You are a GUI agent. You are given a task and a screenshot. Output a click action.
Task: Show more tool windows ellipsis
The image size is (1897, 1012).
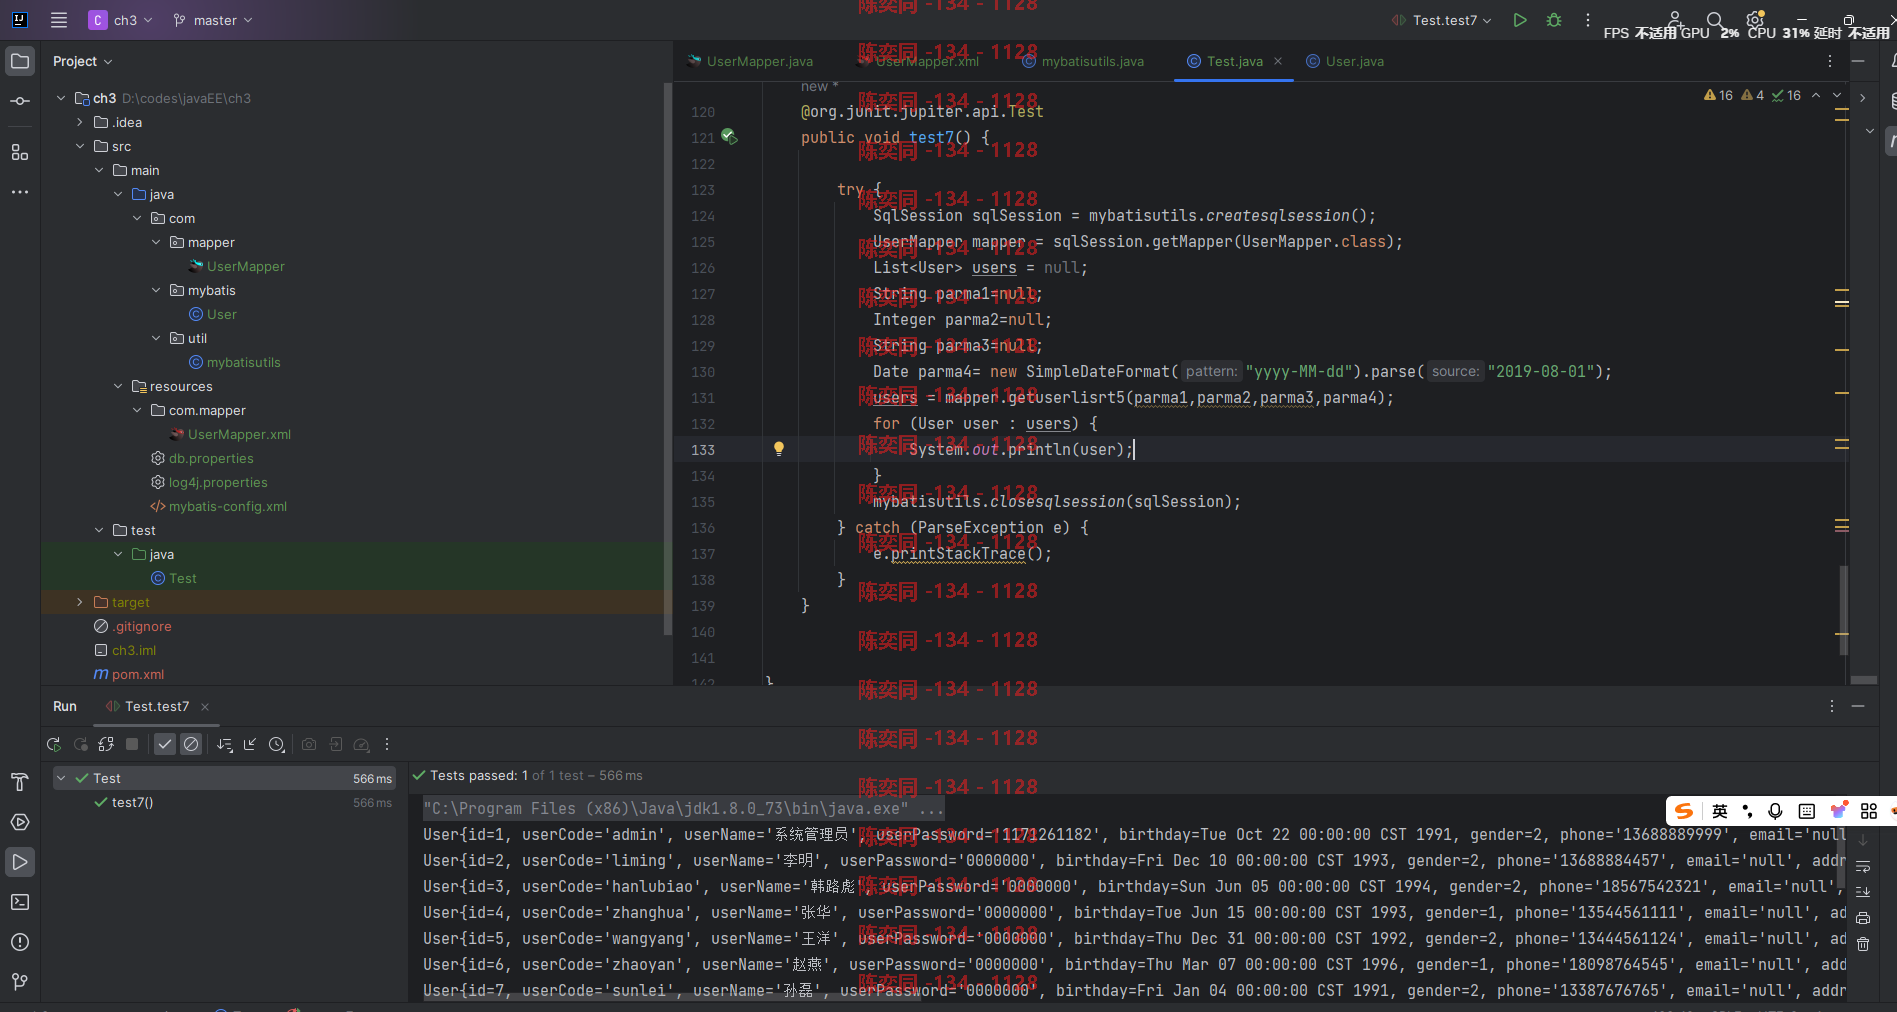(20, 192)
